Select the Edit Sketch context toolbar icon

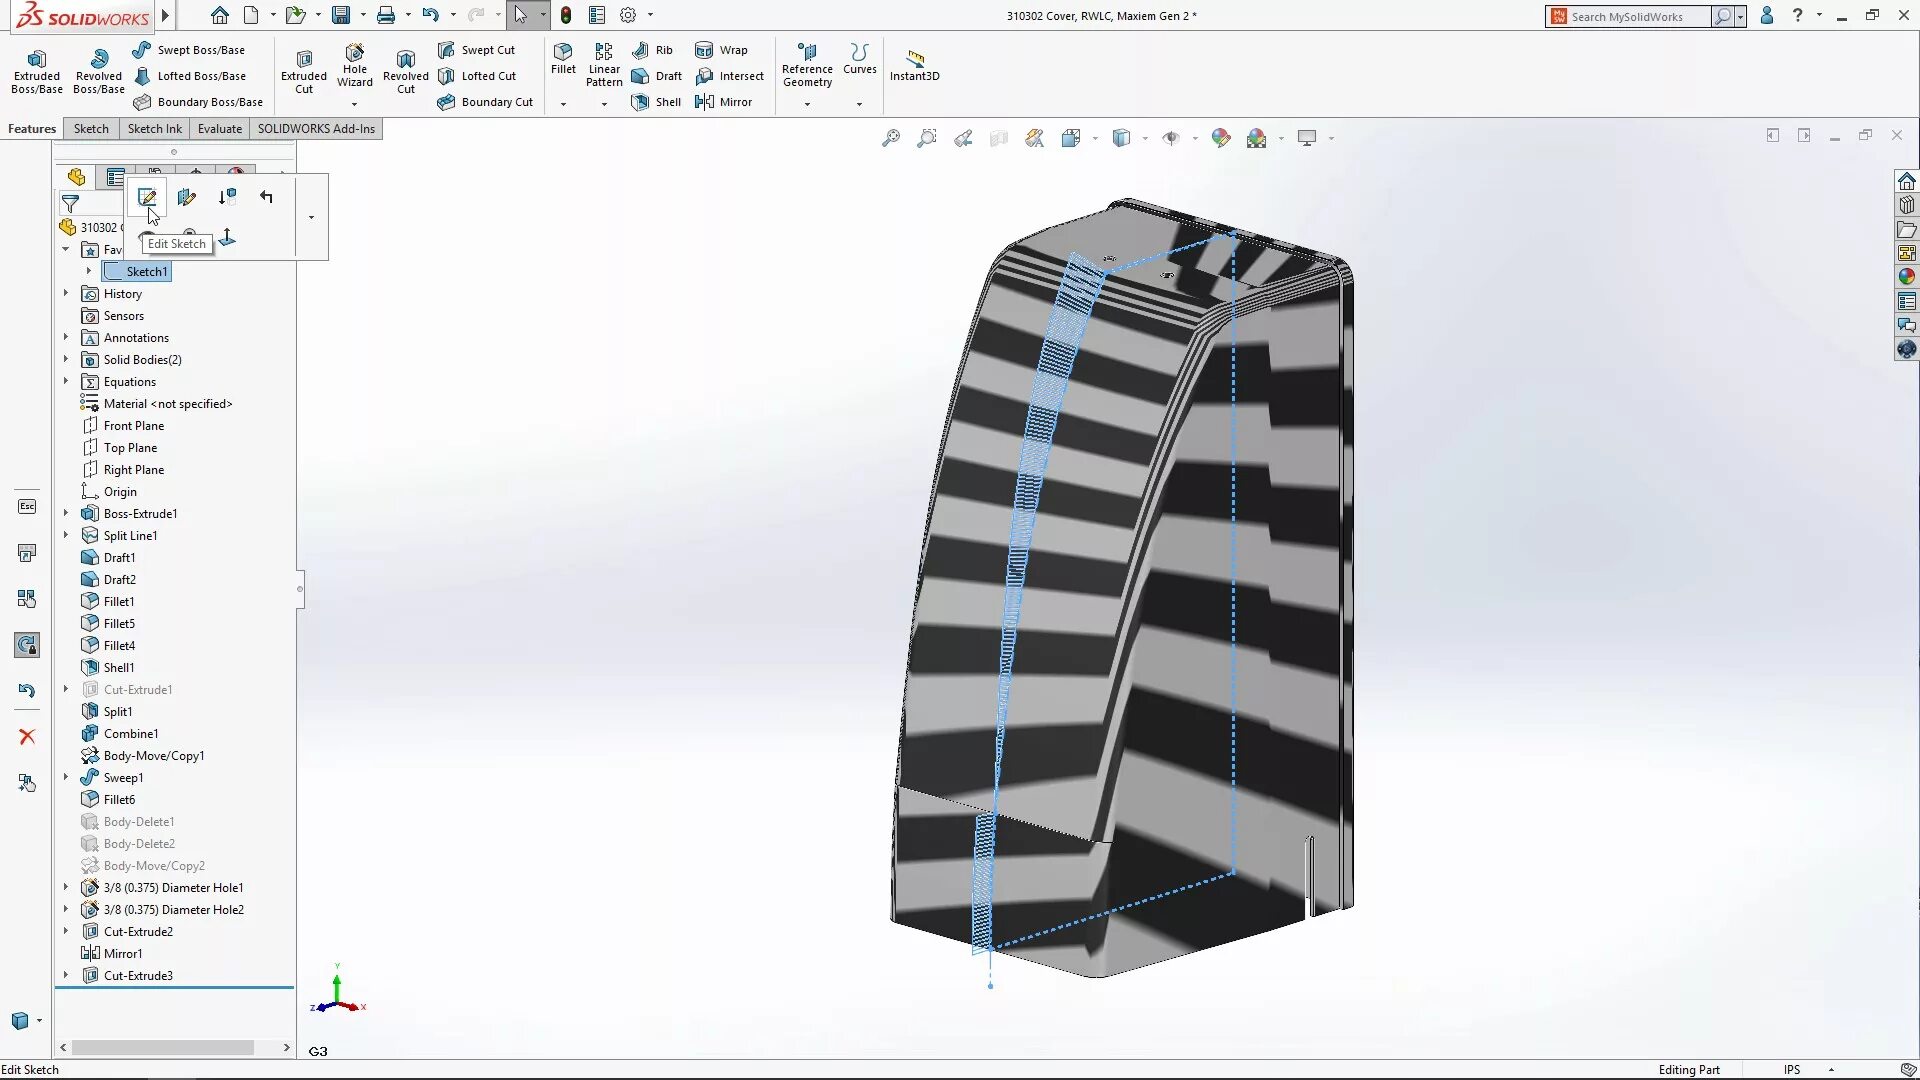pyautogui.click(x=147, y=197)
